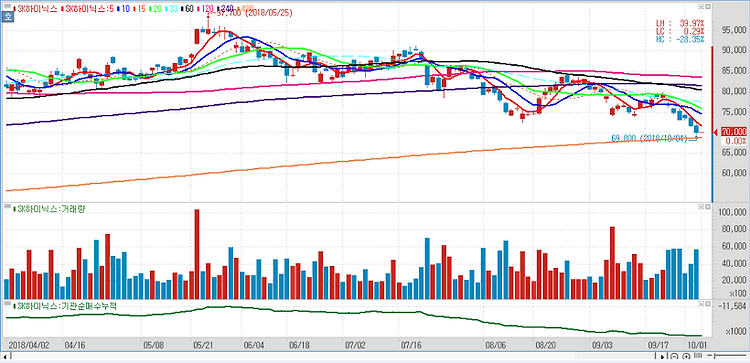This screenshot has width=750, height=363.
Task: Select the pink 120 moving average legend
Action: pos(205,9)
